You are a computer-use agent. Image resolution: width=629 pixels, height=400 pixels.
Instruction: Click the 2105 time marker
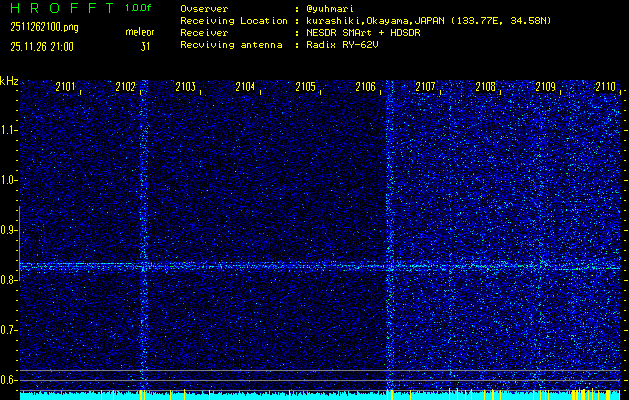pos(305,87)
